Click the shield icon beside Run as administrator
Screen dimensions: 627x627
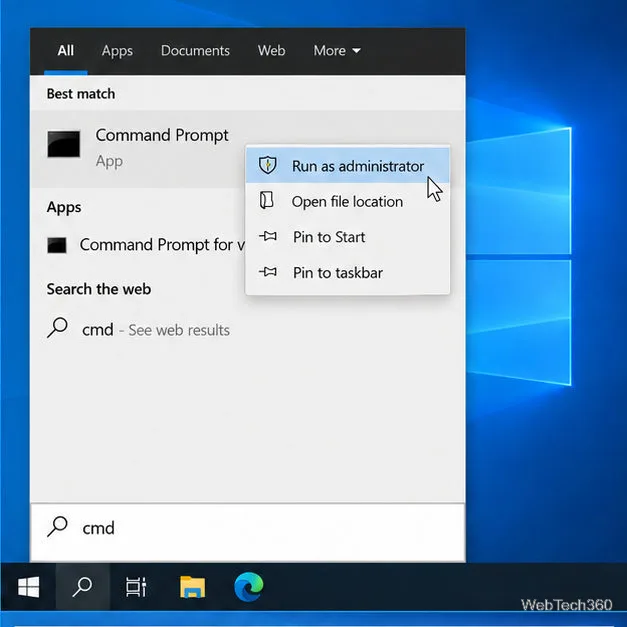point(268,165)
